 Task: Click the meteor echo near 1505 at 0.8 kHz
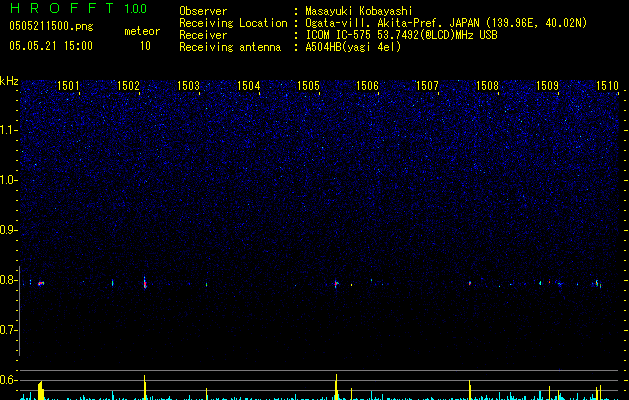tap(336, 284)
